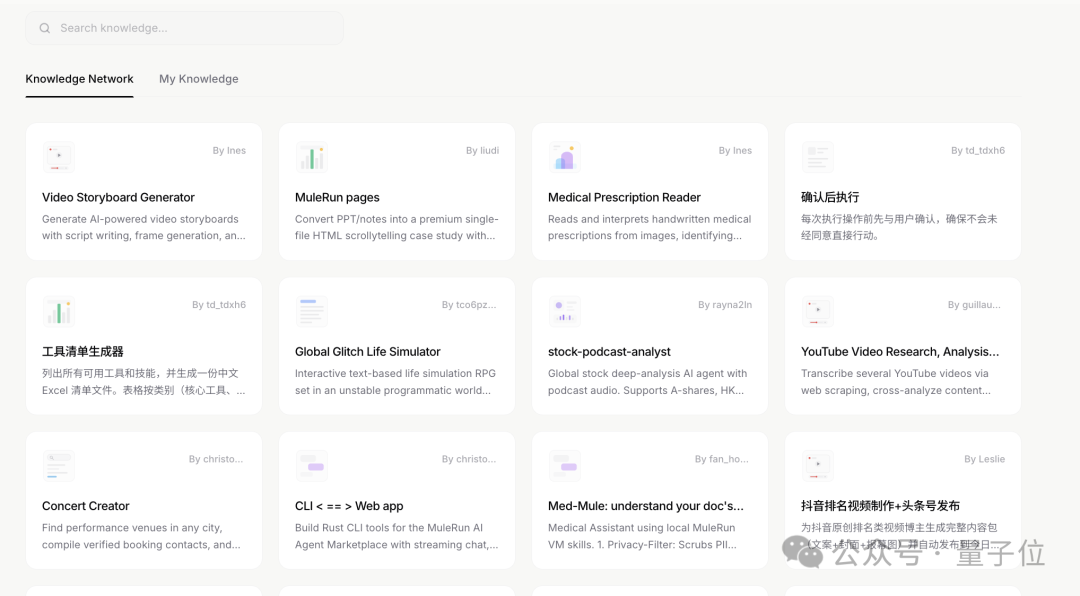Open the Medical Prescription Reader title

[624, 197]
